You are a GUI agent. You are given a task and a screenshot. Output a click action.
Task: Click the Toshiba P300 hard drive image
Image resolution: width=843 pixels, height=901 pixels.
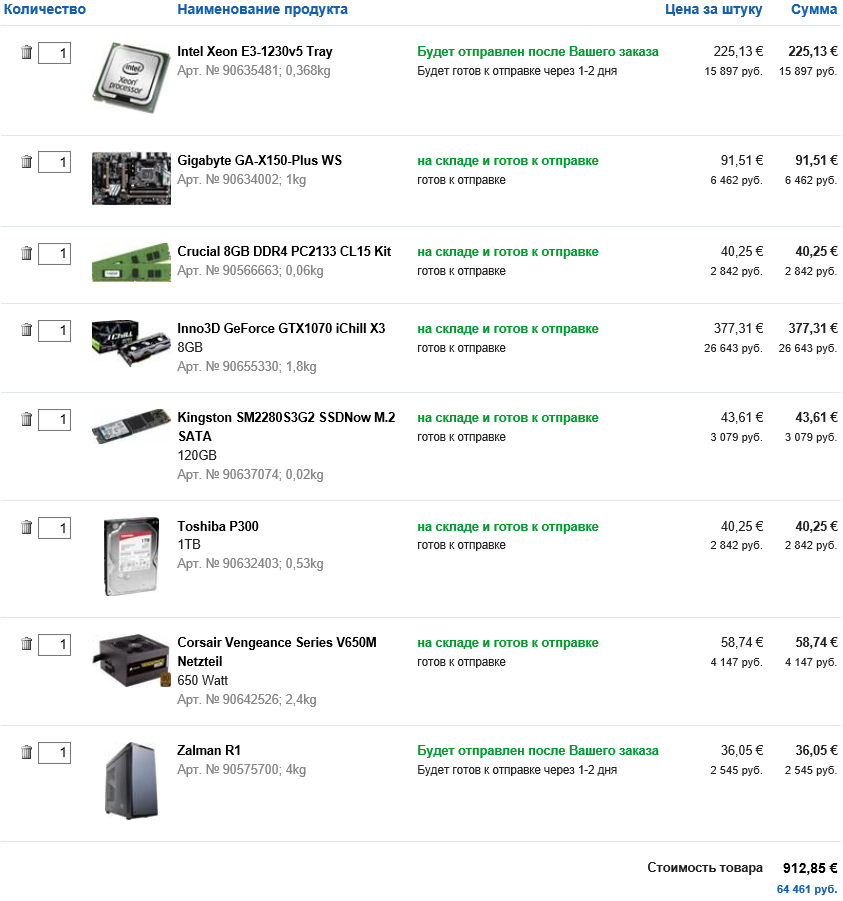coord(131,557)
